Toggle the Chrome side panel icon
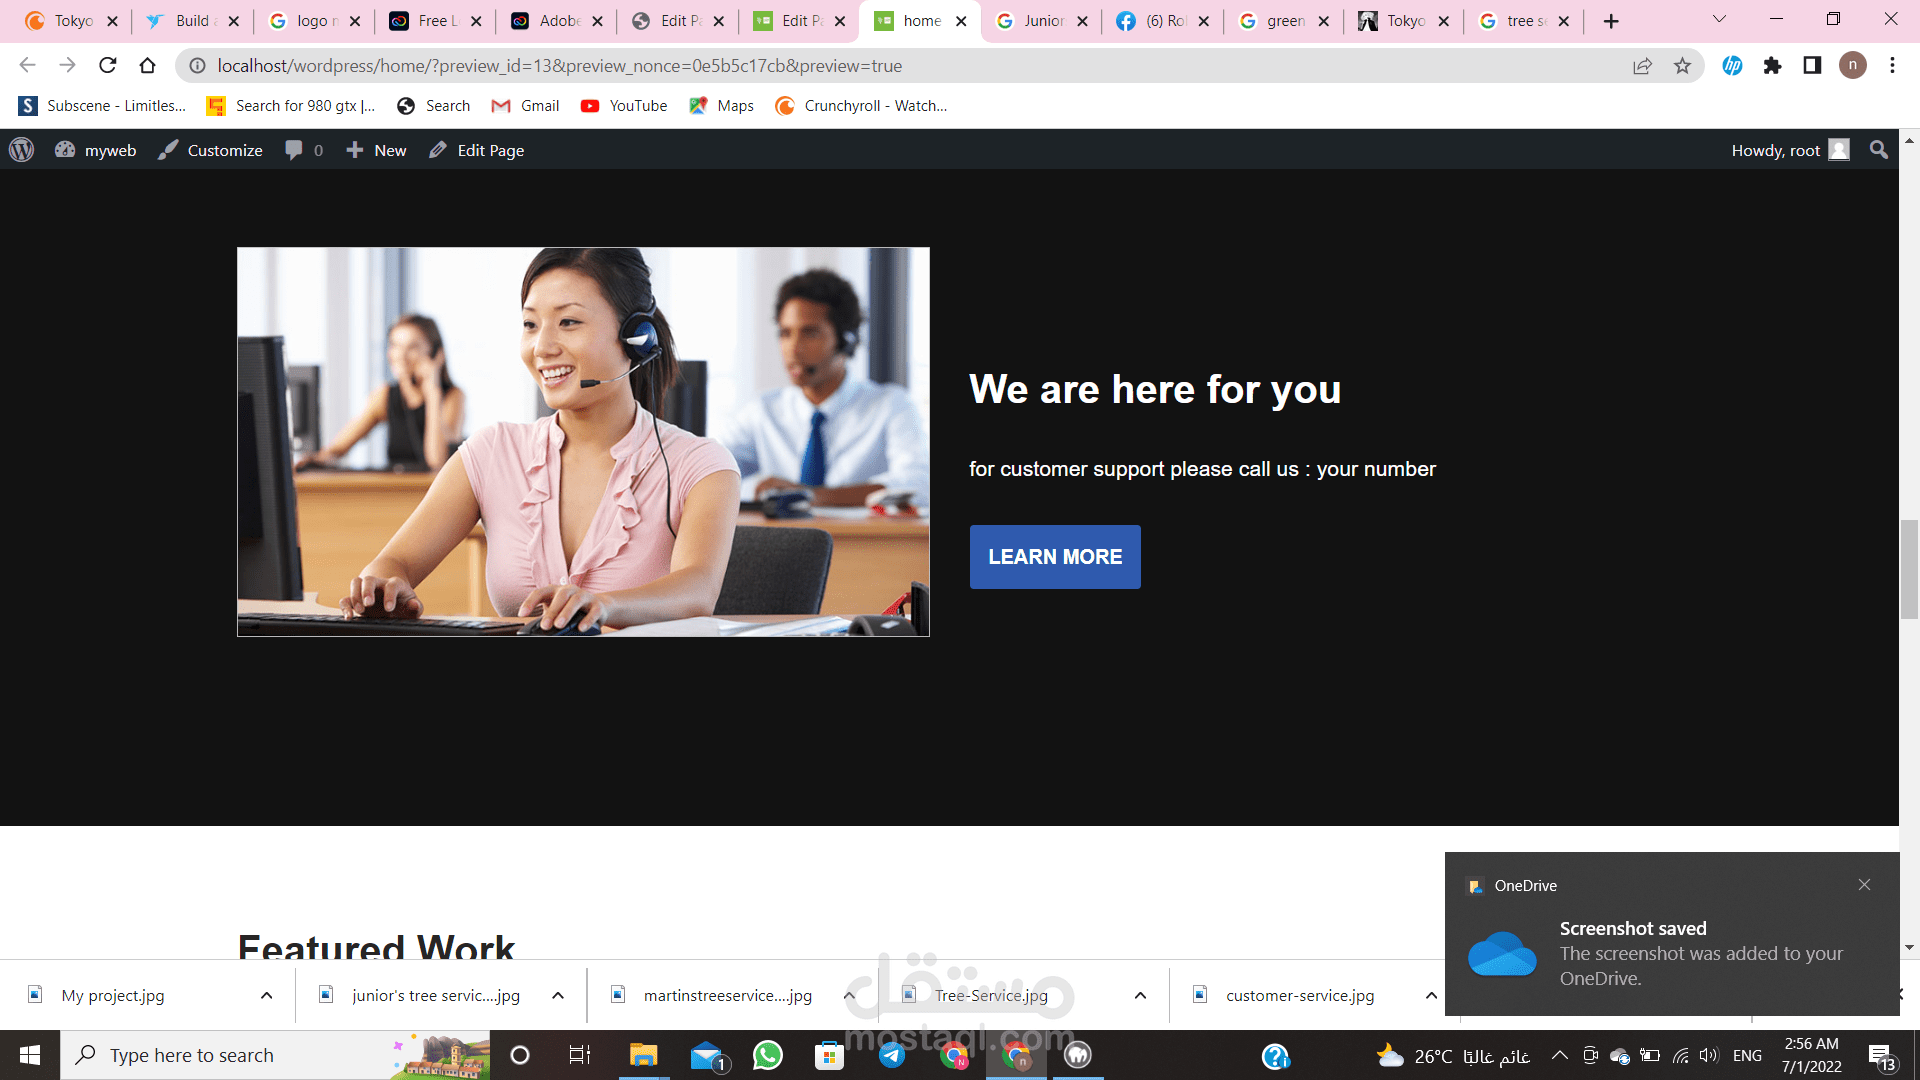 tap(1812, 66)
